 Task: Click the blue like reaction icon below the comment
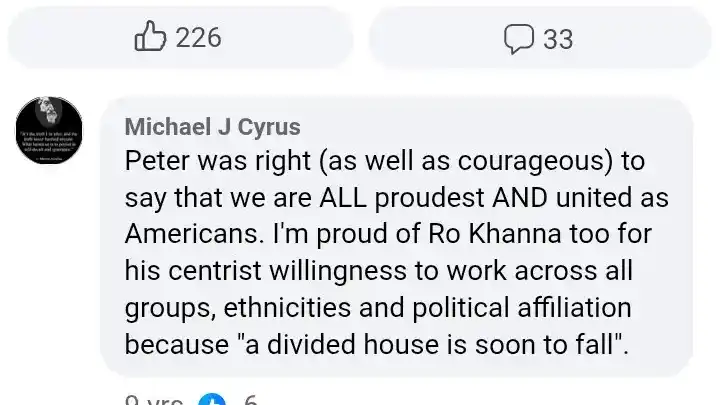pos(213,401)
